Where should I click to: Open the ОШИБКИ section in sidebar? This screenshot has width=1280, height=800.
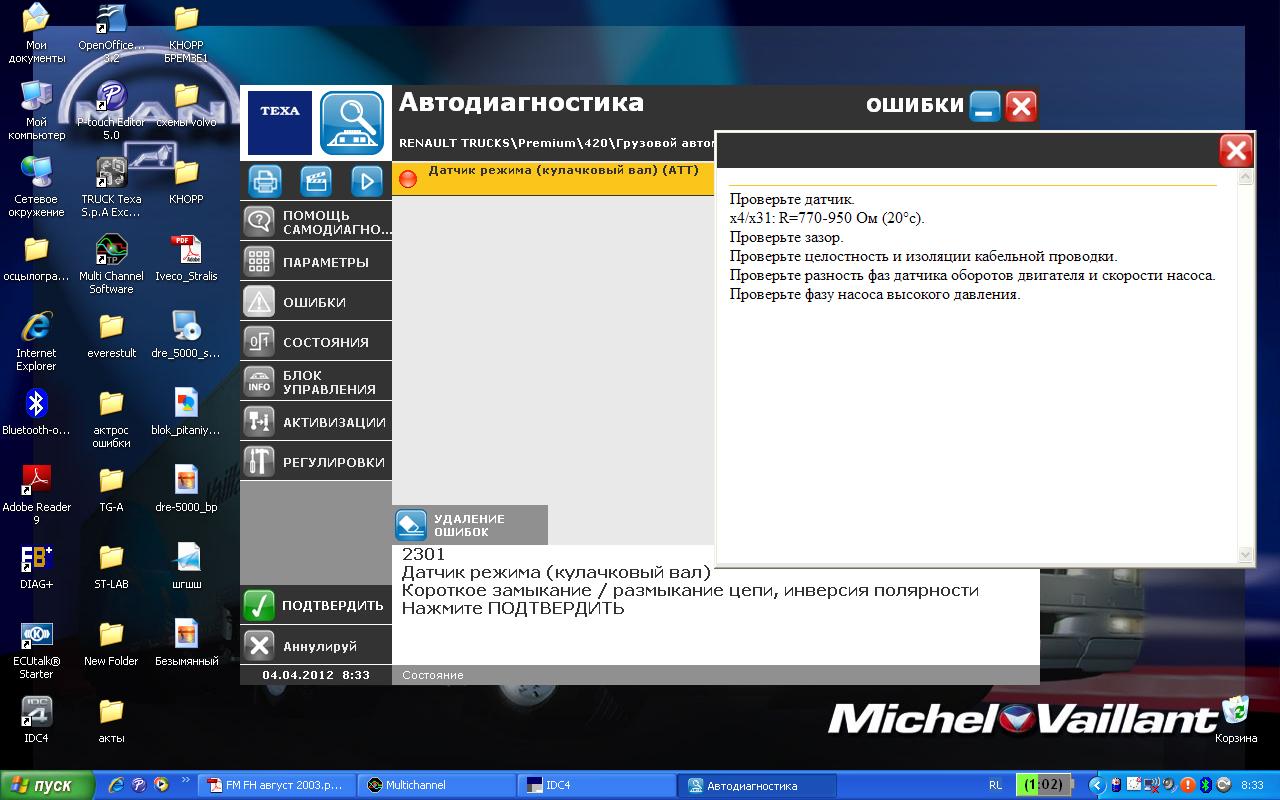[316, 302]
